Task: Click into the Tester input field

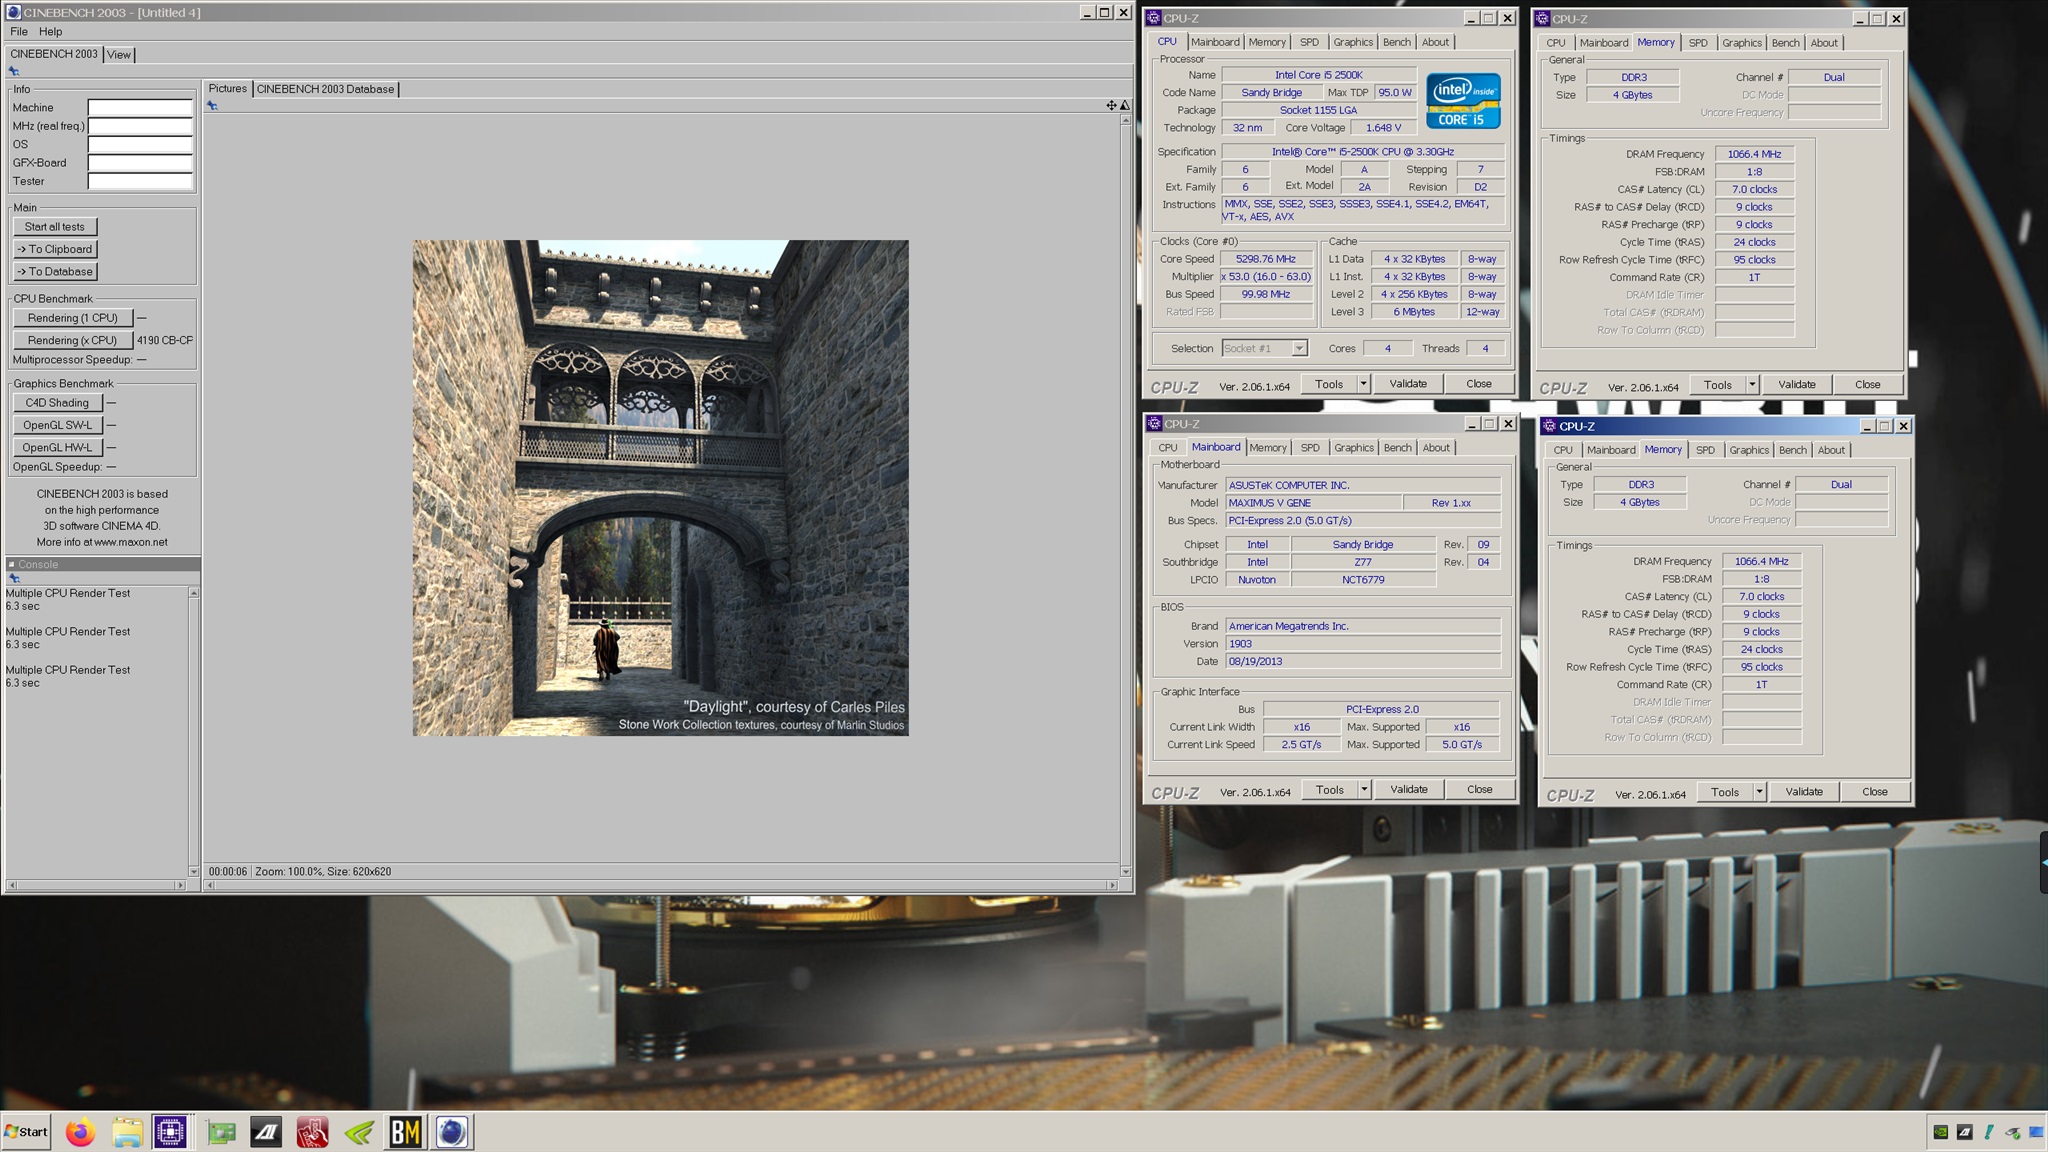Action: click(x=140, y=182)
